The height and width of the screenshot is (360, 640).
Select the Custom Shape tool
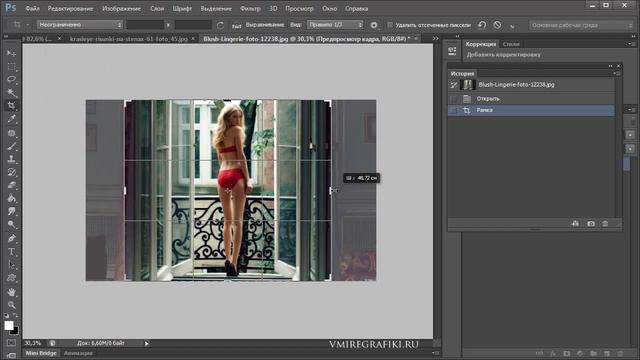(x=11, y=278)
